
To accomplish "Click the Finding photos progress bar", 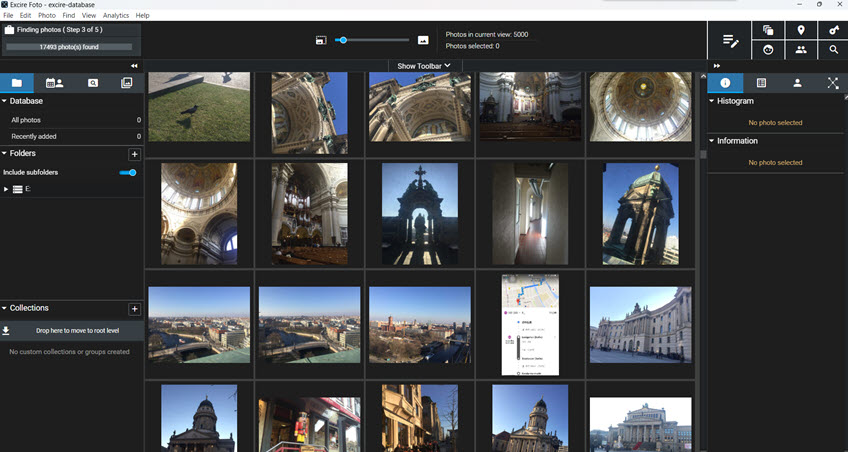I will (x=69, y=47).
